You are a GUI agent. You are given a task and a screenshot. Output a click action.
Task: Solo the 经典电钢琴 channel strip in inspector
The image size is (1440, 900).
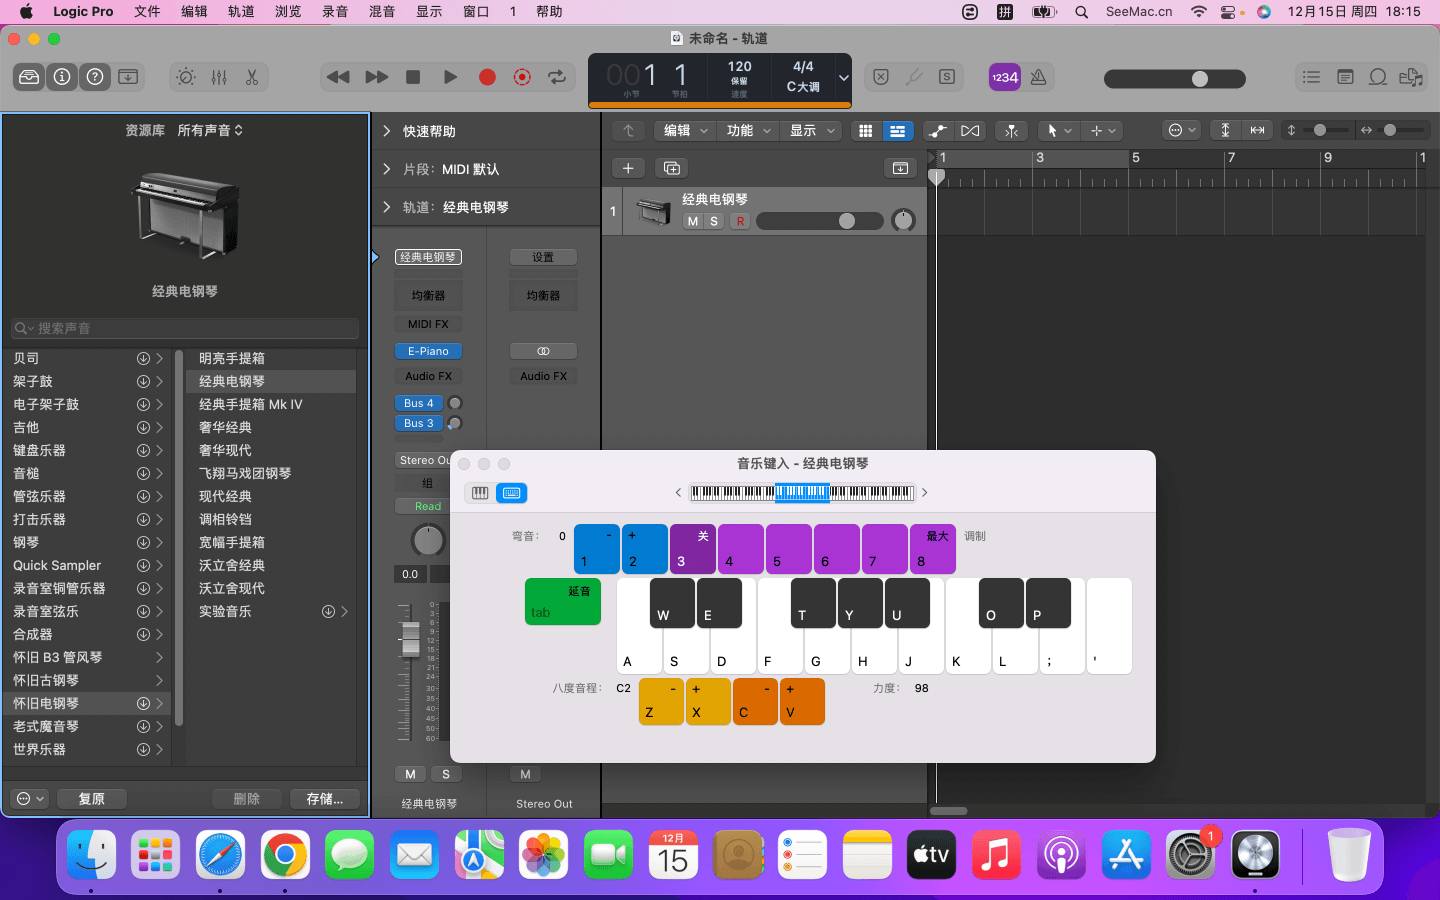(446, 774)
